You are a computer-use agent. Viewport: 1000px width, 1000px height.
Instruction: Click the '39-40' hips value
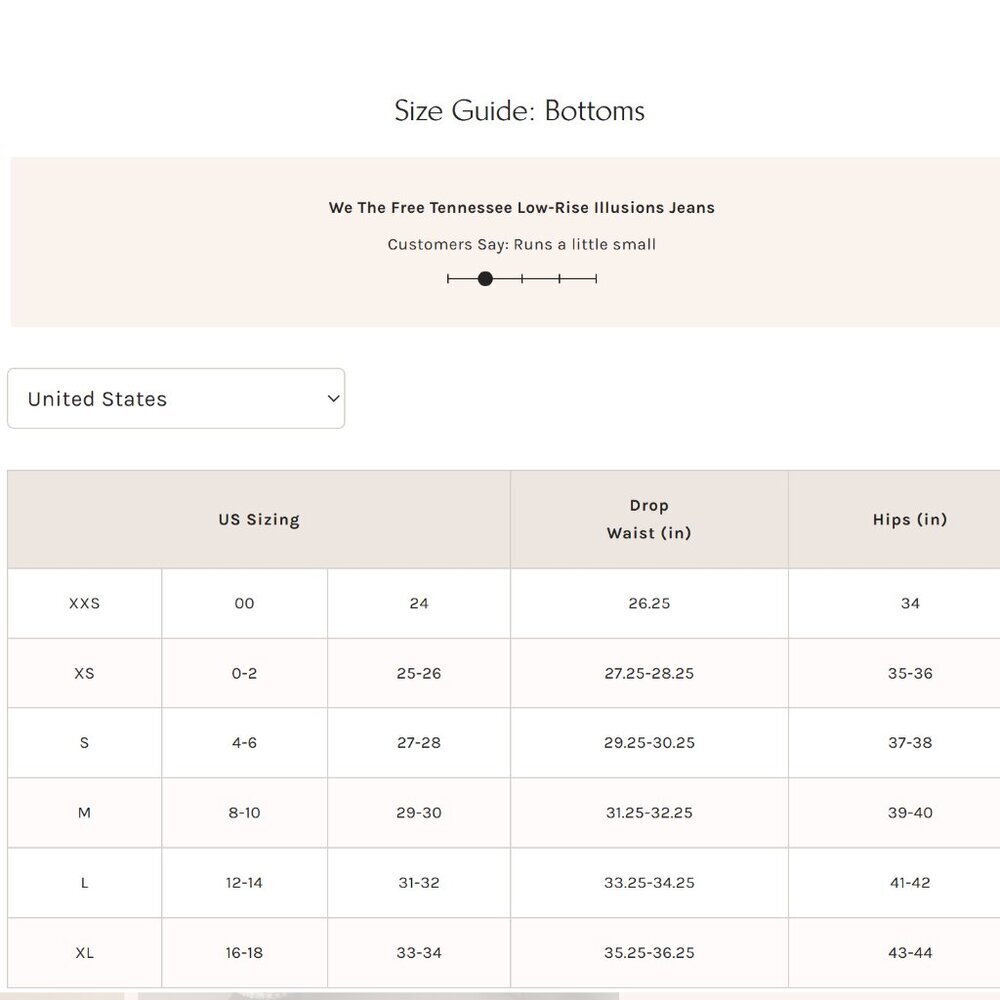coord(910,813)
